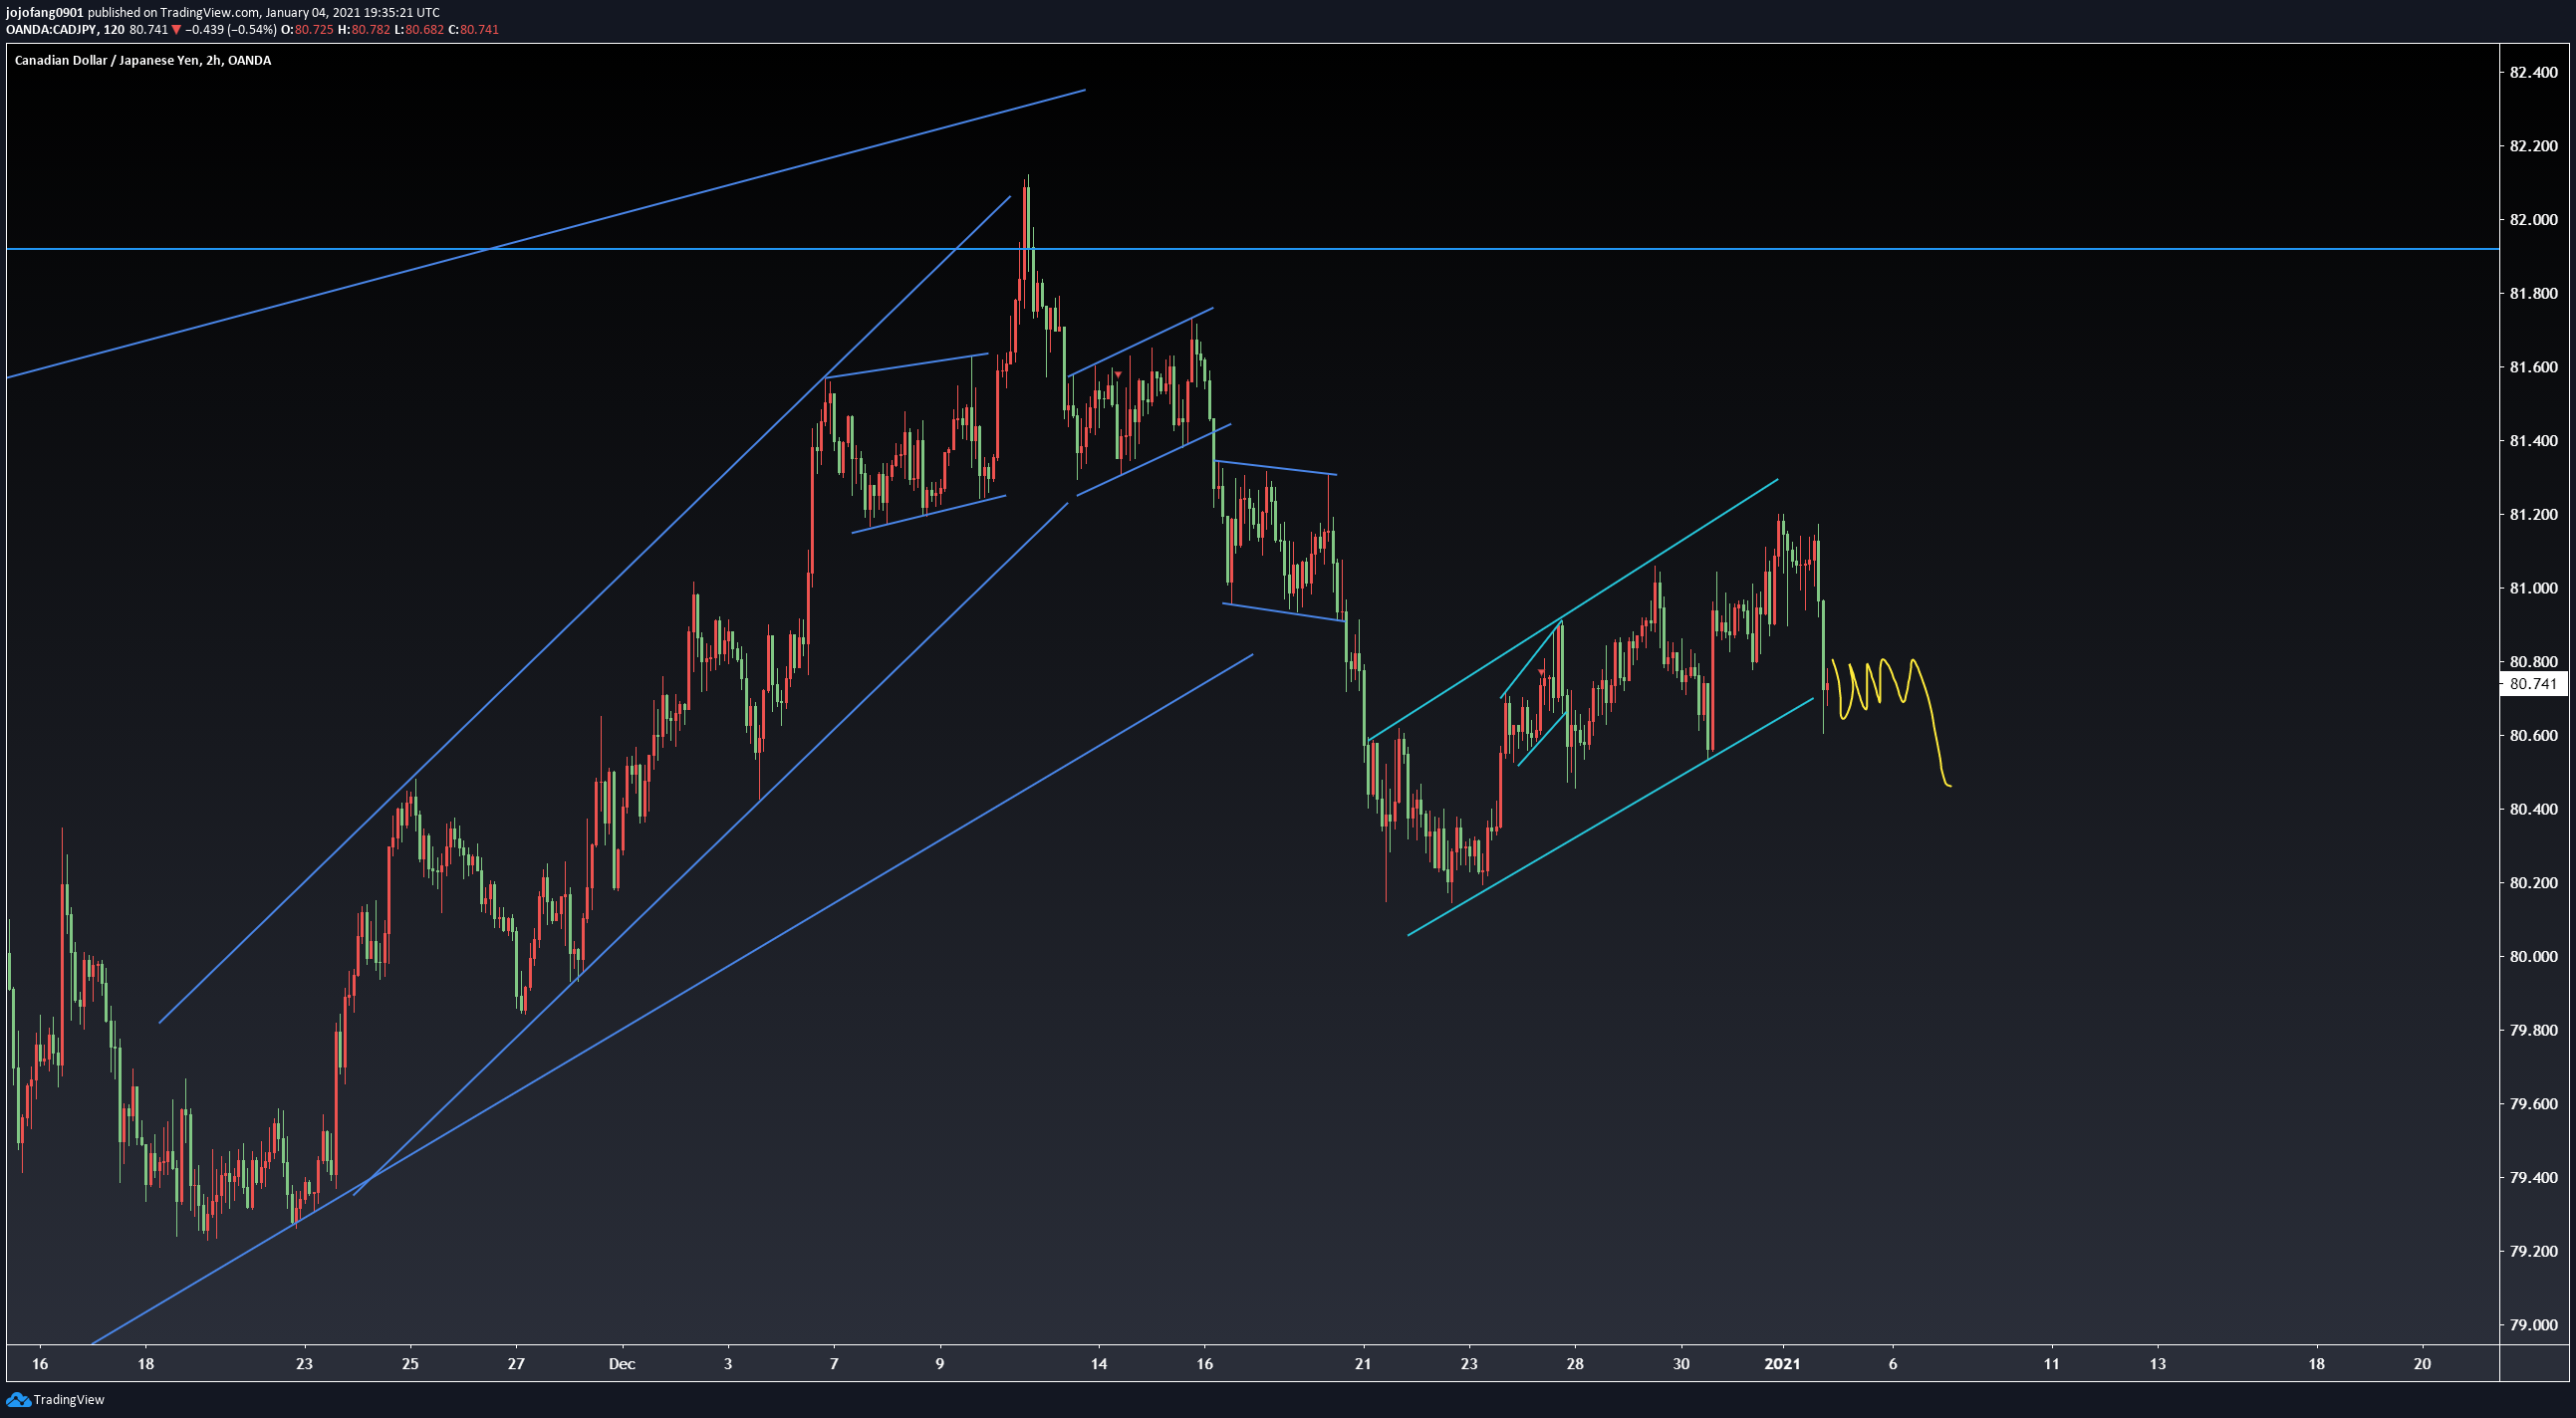Click the −0.439 (−0.54%) change value
The image size is (2576, 1418).
point(231,29)
